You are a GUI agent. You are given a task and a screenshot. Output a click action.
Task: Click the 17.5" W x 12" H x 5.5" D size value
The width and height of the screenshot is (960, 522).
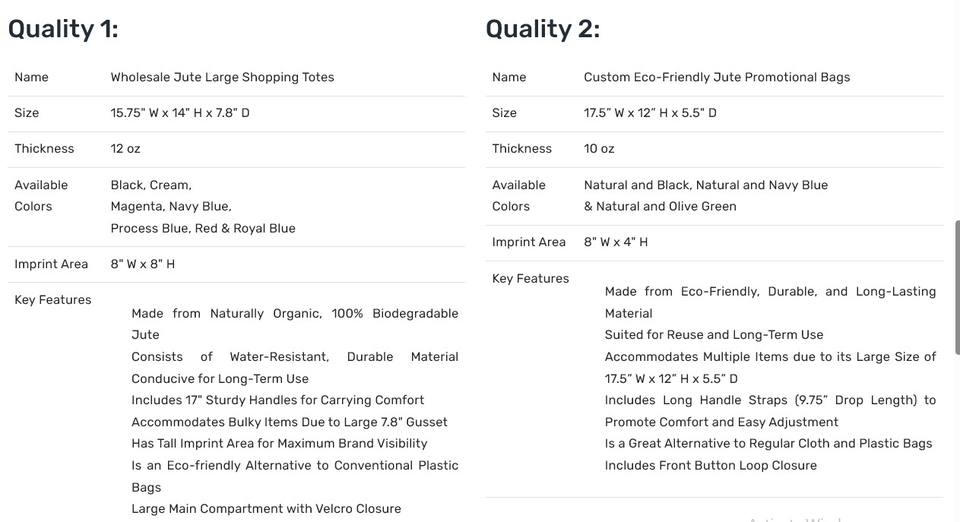click(x=650, y=113)
